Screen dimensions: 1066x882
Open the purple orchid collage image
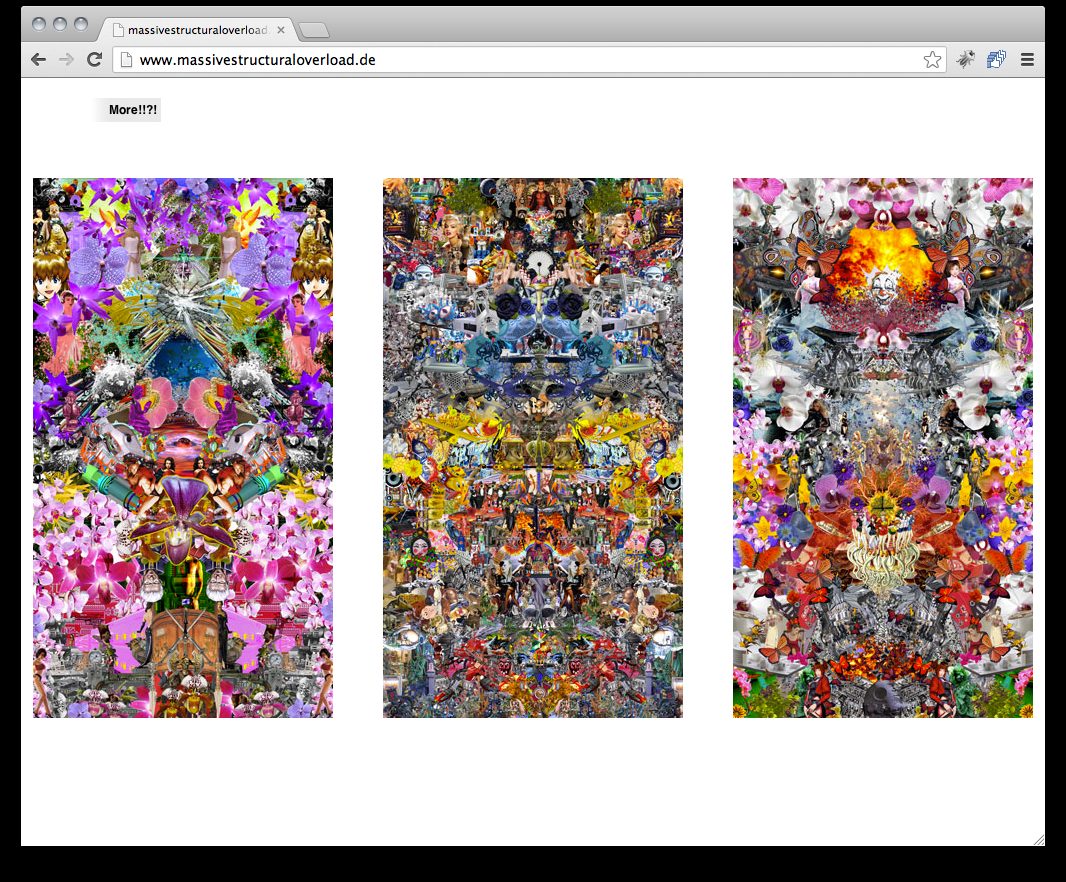click(x=183, y=447)
